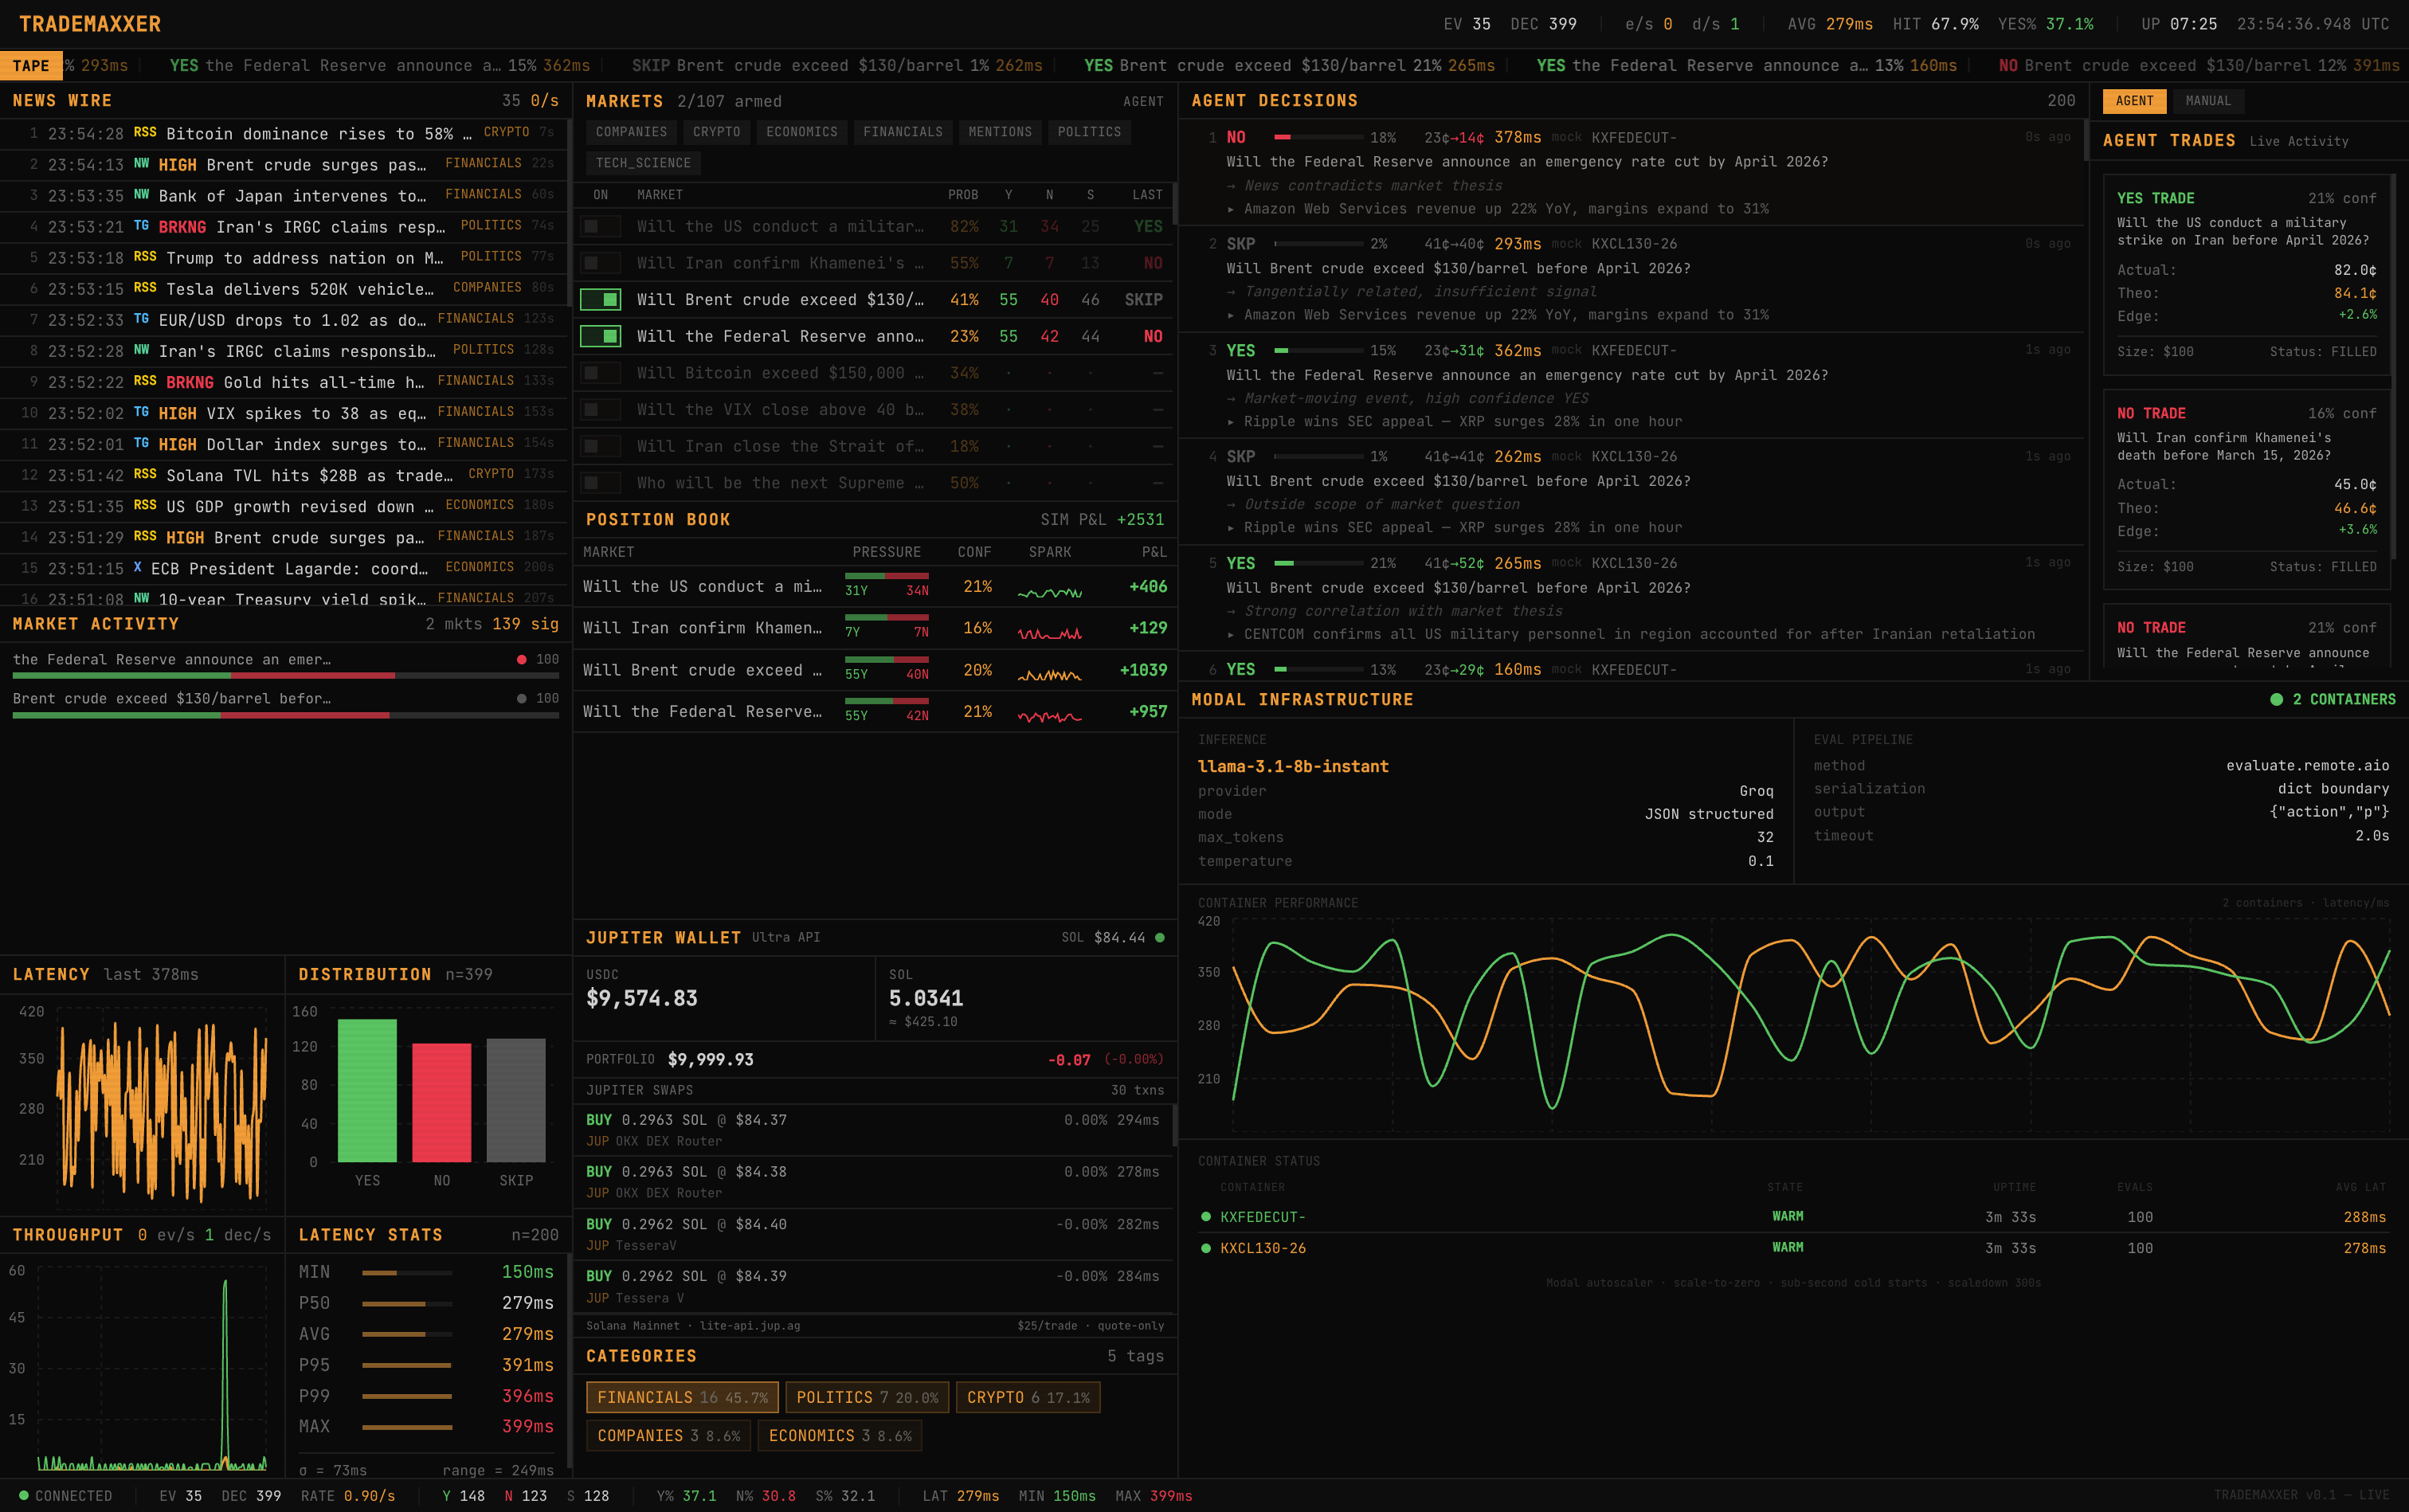Click the NW icon on Bank of Japan news
2409x1512 pixels.
(141, 195)
